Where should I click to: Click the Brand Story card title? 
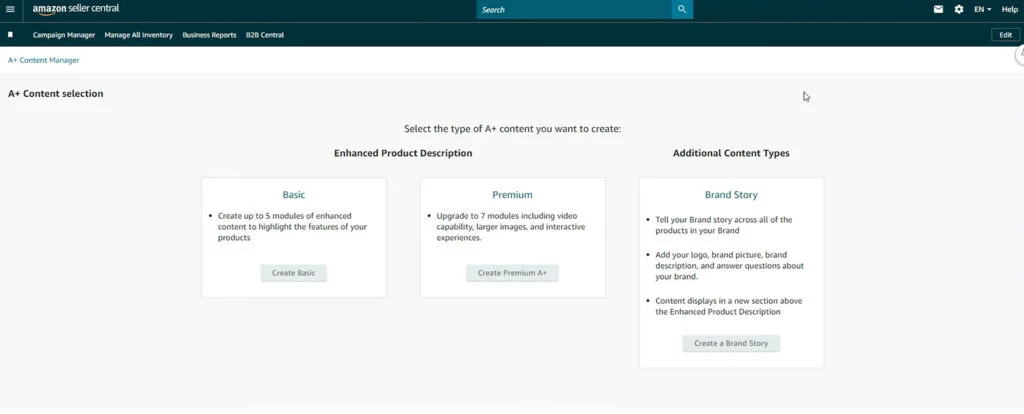pos(731,195)
